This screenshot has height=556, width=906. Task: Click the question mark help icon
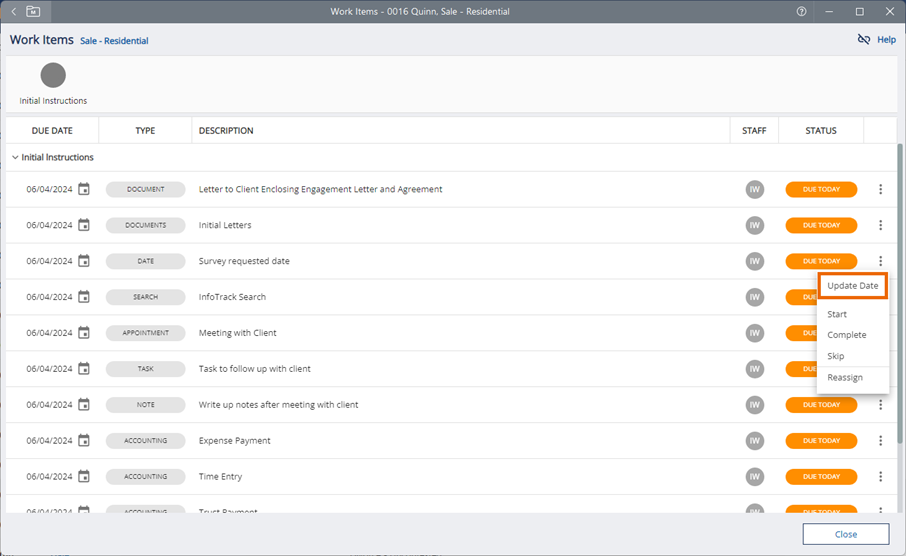coord(801,11)
